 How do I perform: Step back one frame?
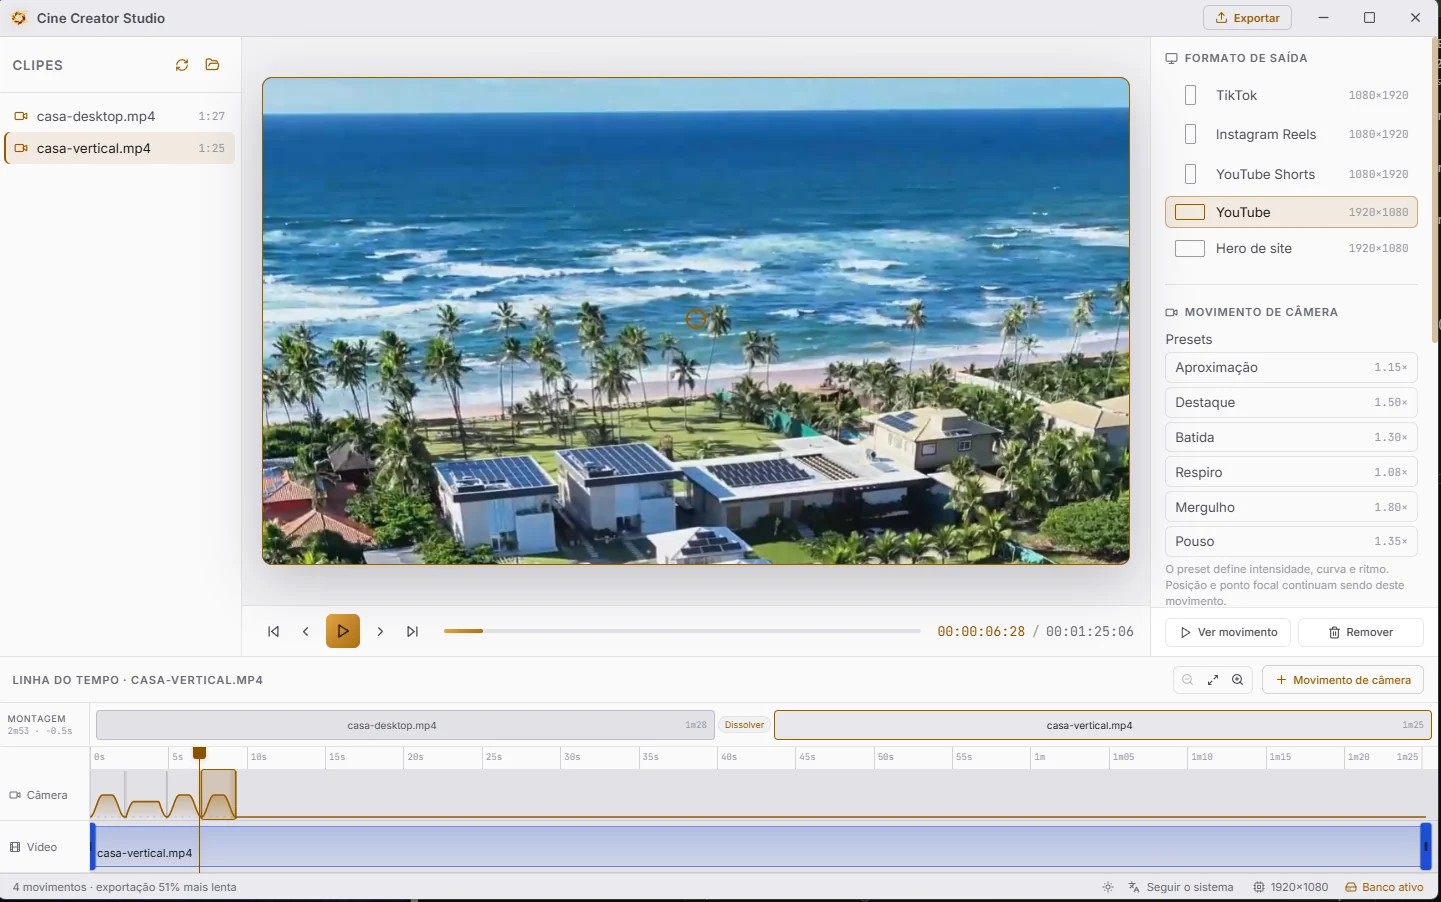306,632
